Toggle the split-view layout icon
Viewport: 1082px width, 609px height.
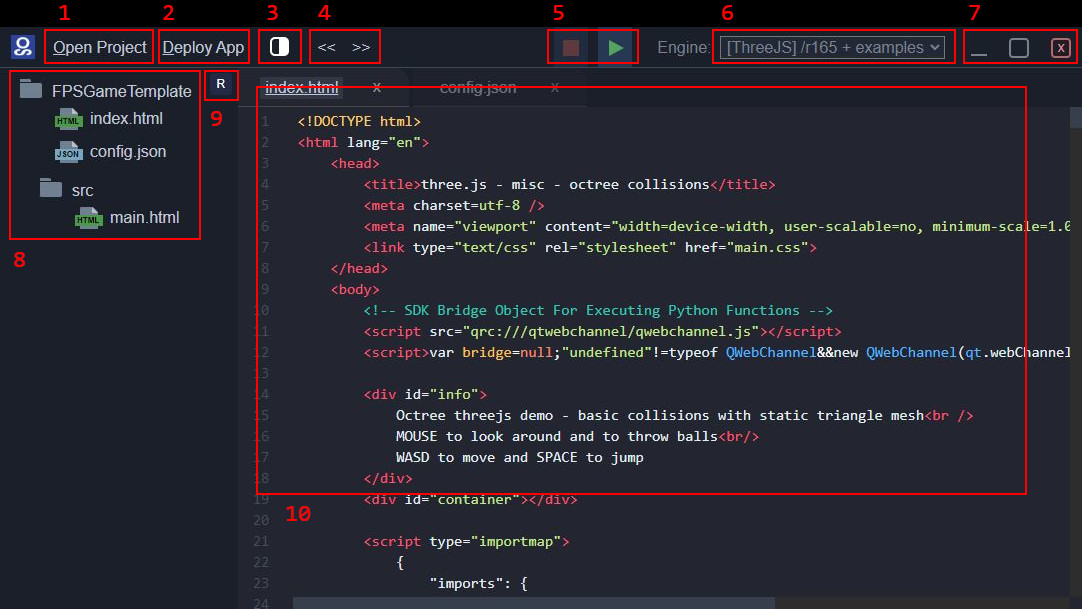tap(279, 47)
